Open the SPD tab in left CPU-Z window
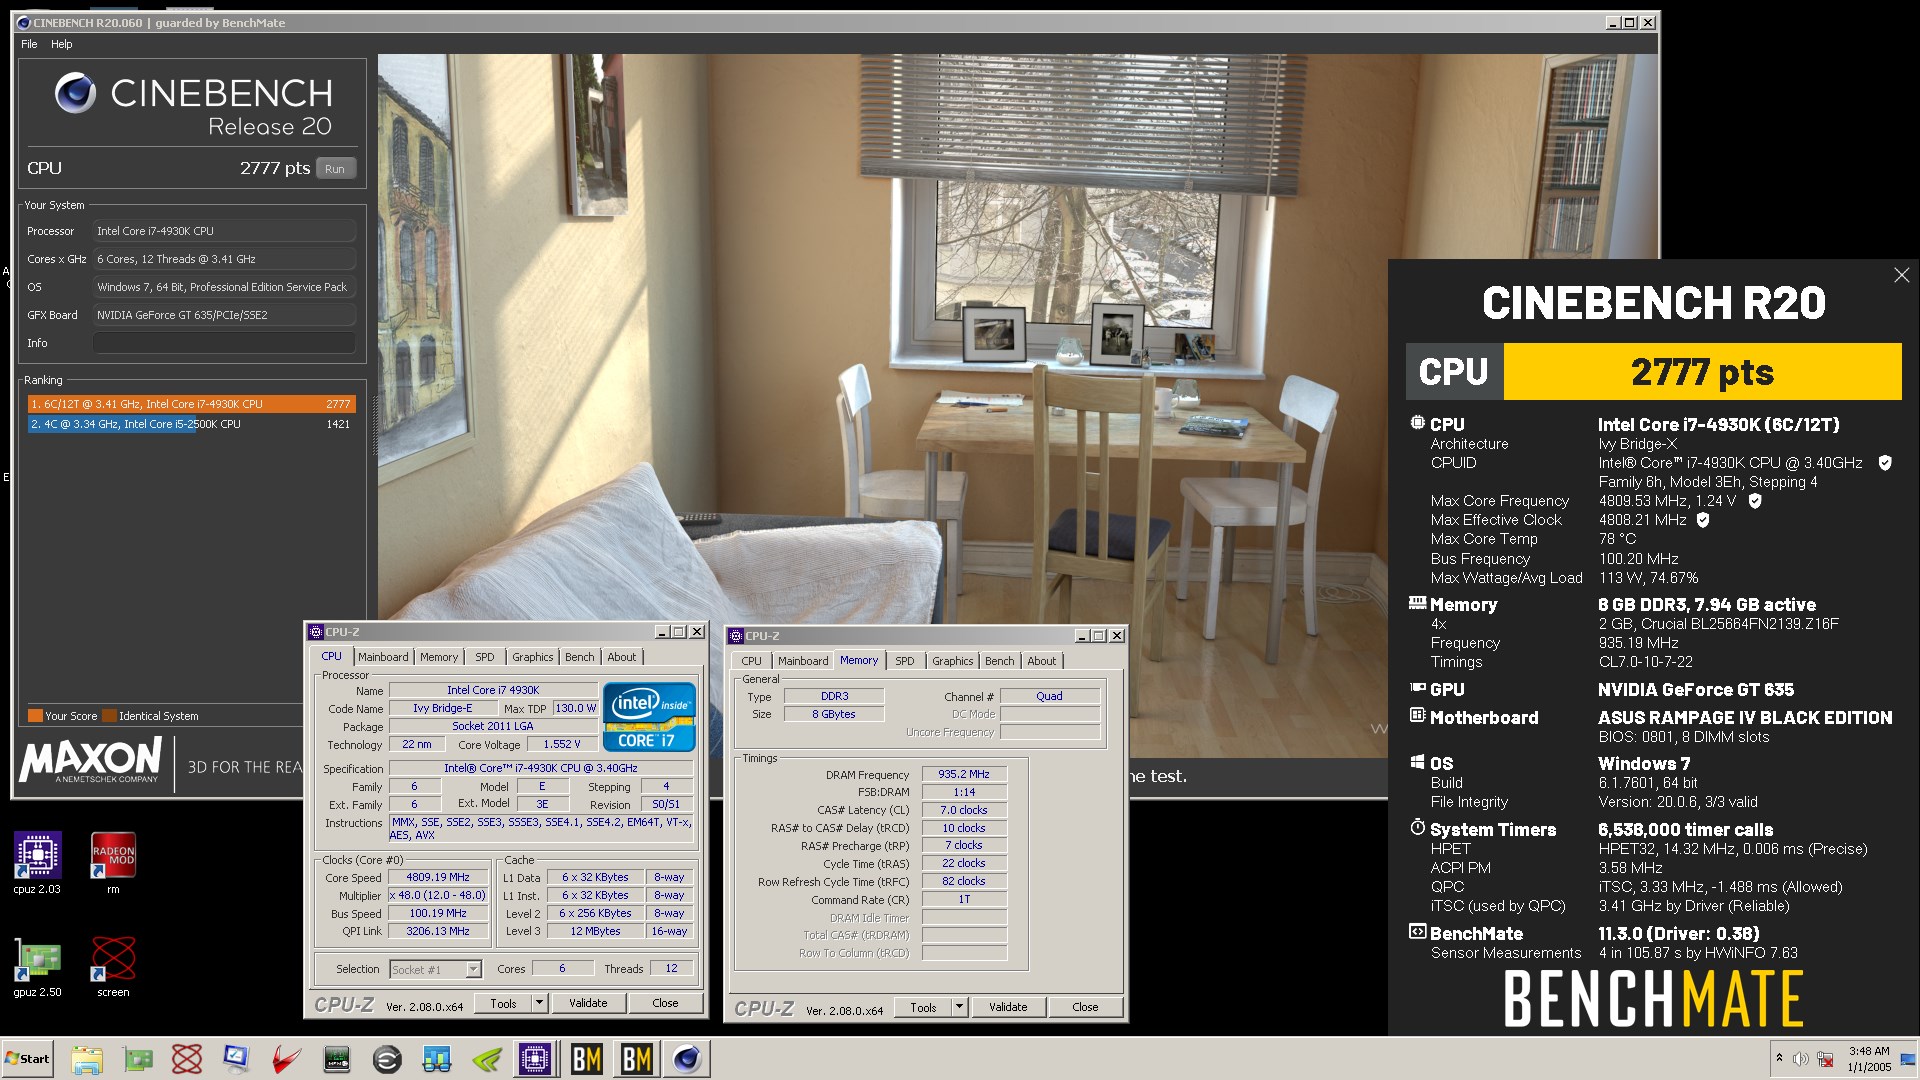The height and width of the screenshot is (1080, 1920). pyautogui.click(x=485, y=657)
